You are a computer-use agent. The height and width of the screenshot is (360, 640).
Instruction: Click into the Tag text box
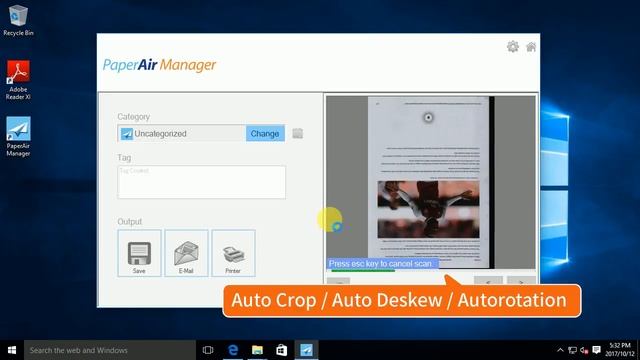(202, 182)
